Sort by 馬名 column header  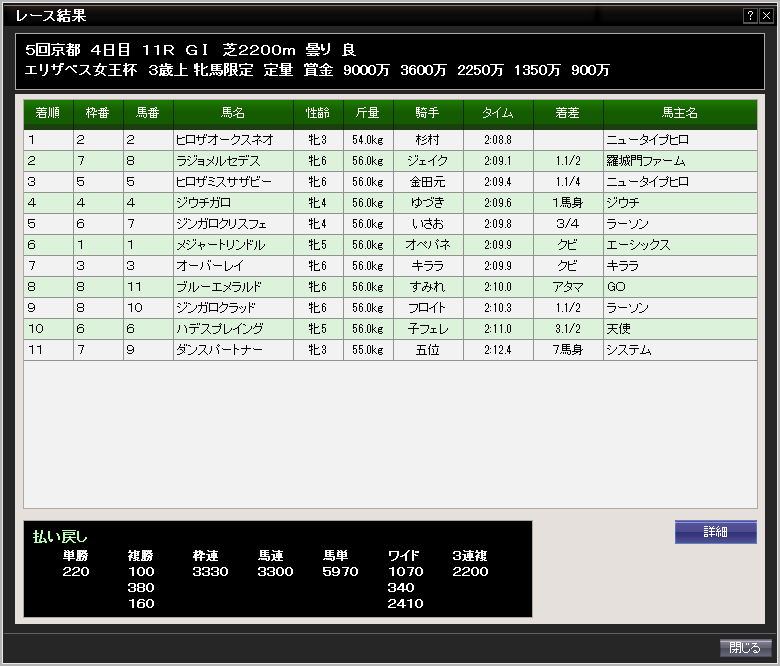point(233,113)
